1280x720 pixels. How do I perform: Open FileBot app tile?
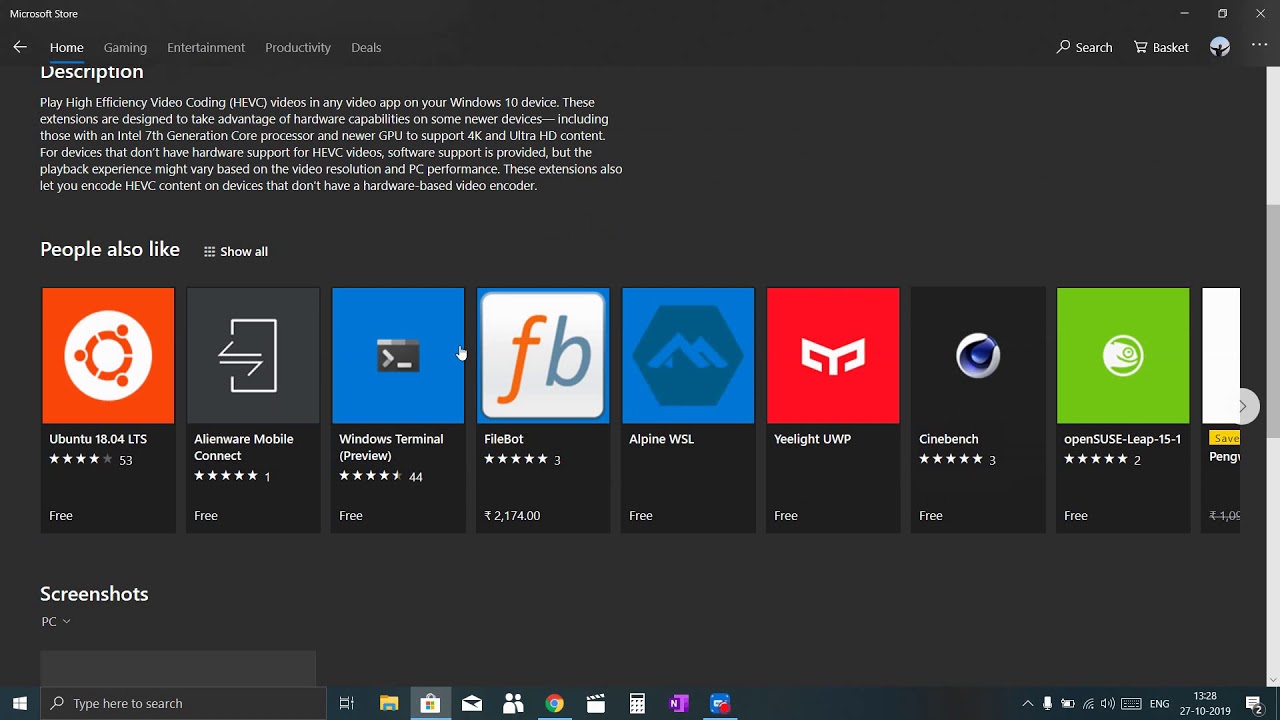pos(543,410)
